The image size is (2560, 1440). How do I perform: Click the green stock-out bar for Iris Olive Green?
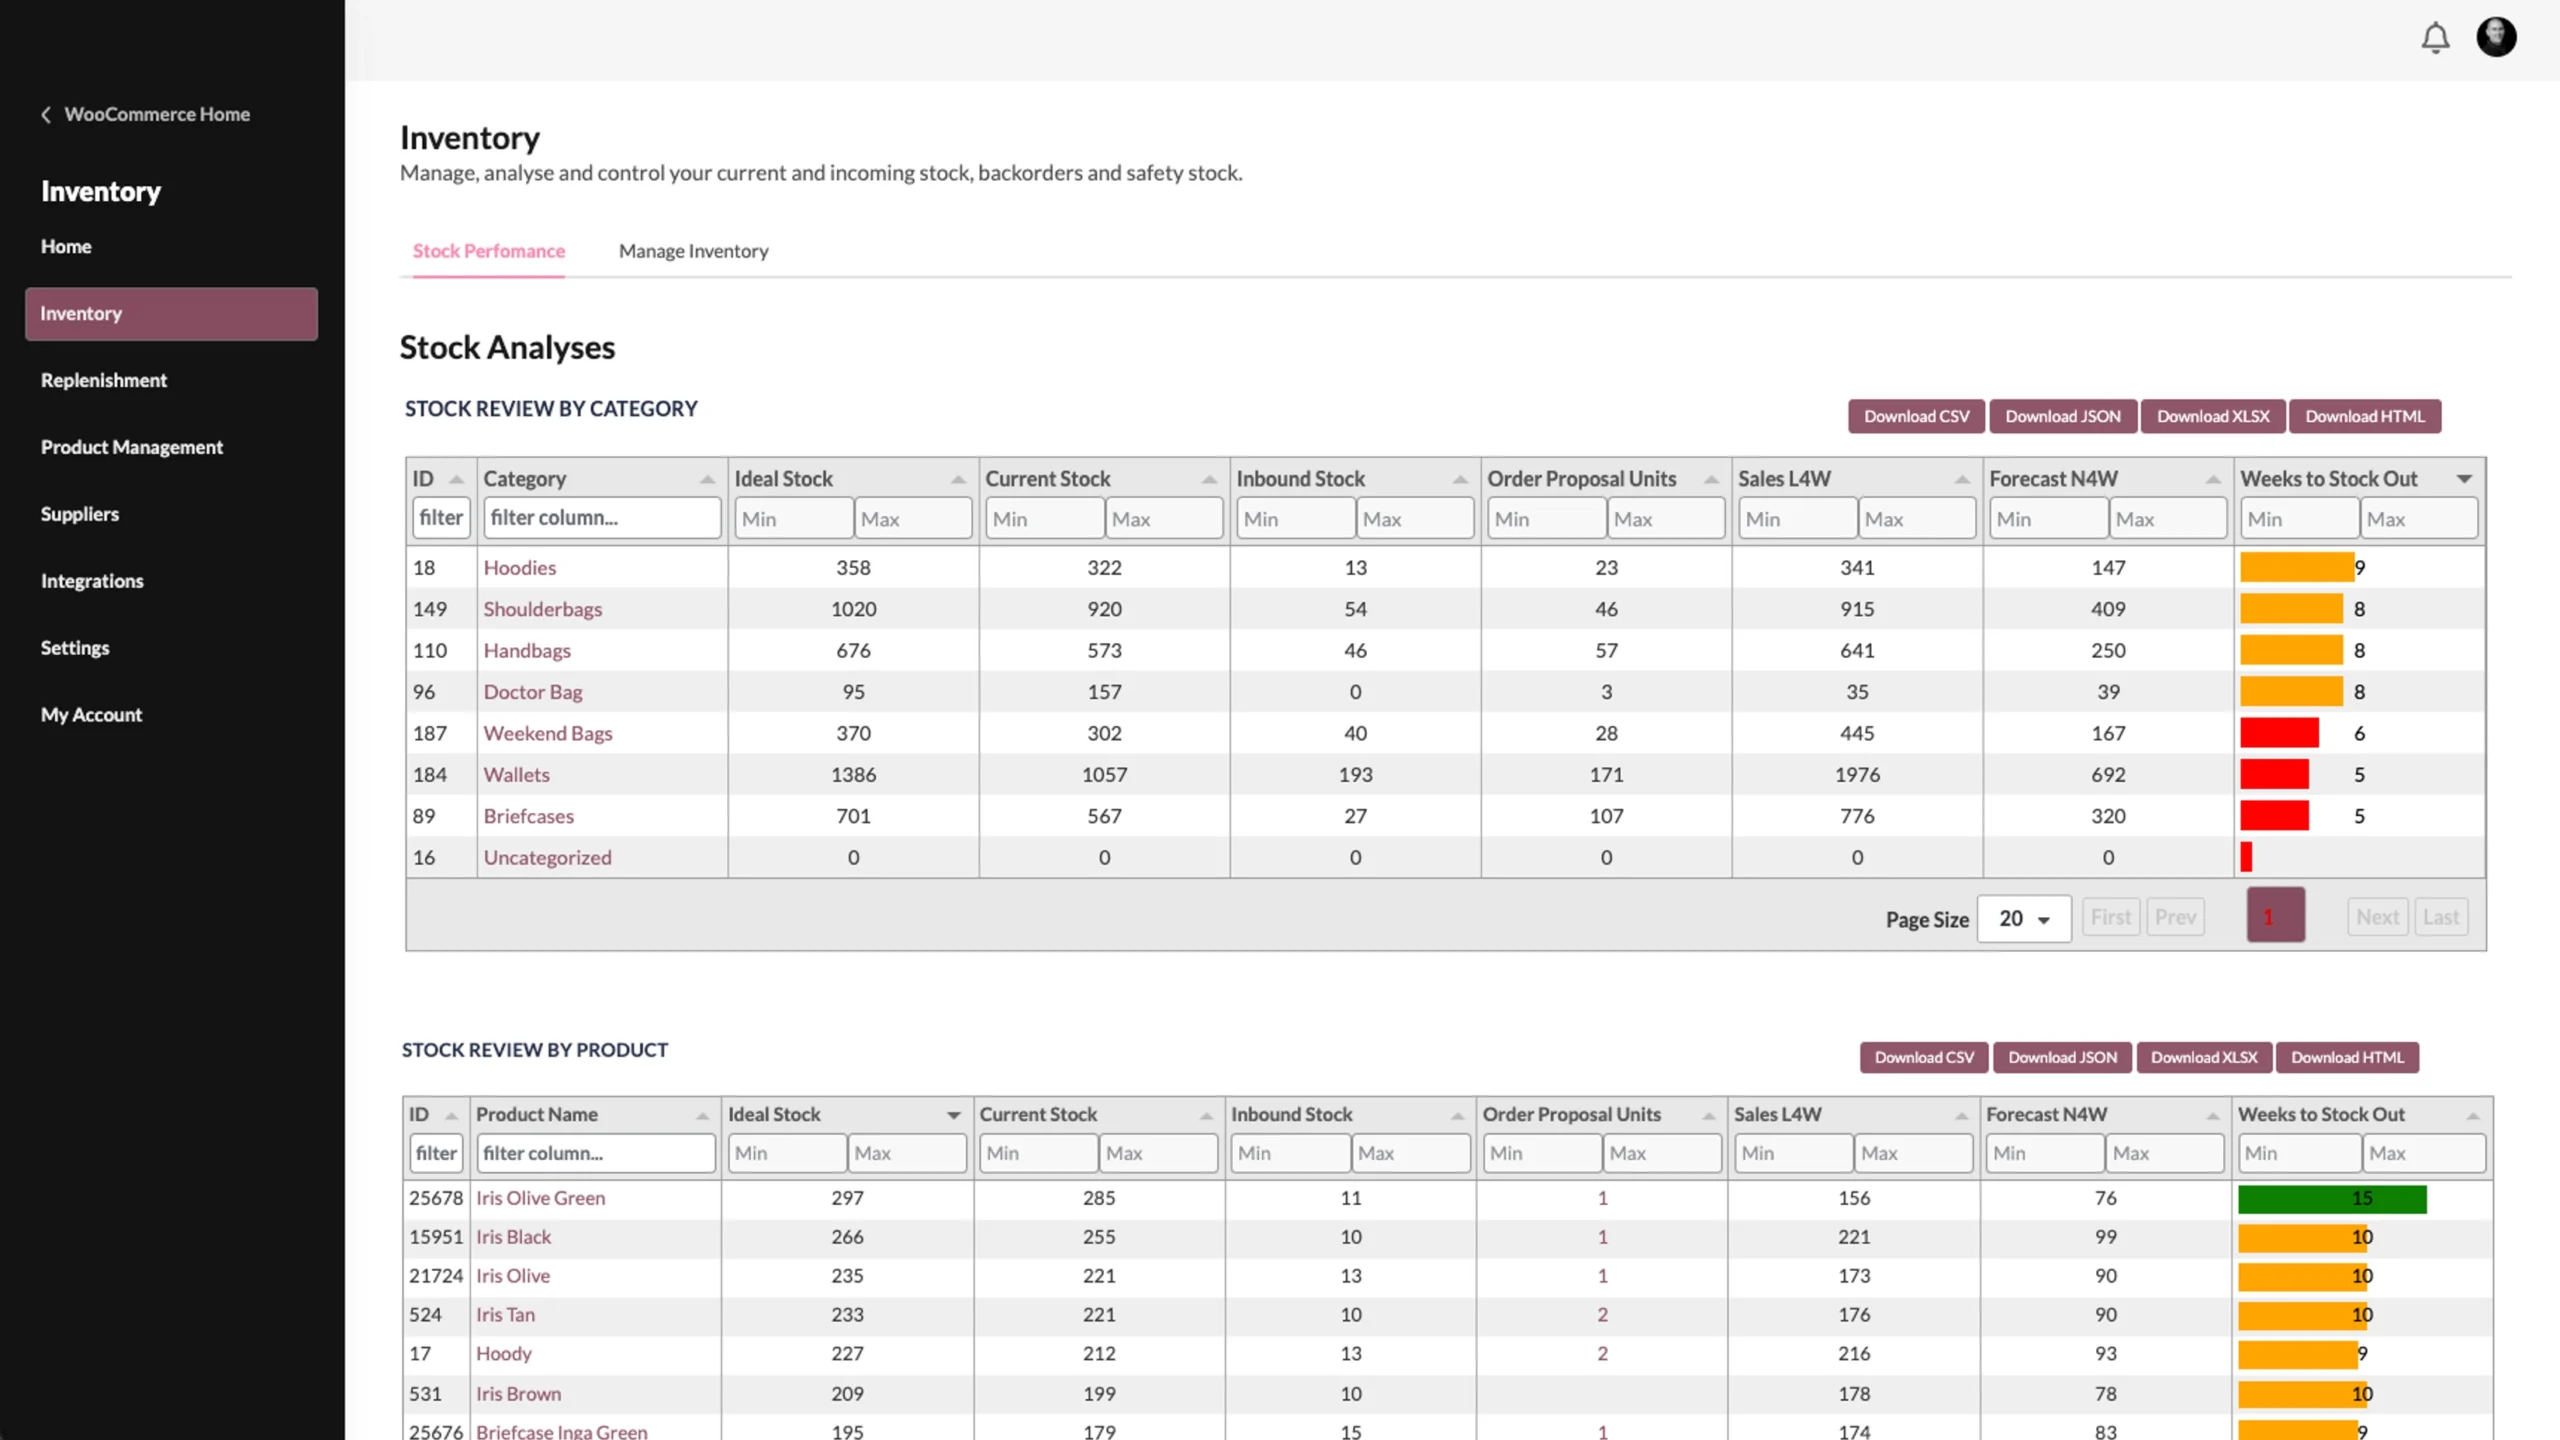click(x=2332, y=1198)
